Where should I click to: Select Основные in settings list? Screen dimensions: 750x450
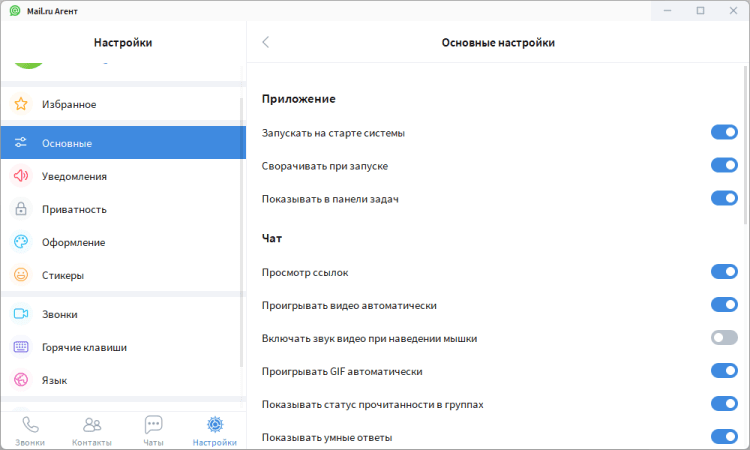122,143
